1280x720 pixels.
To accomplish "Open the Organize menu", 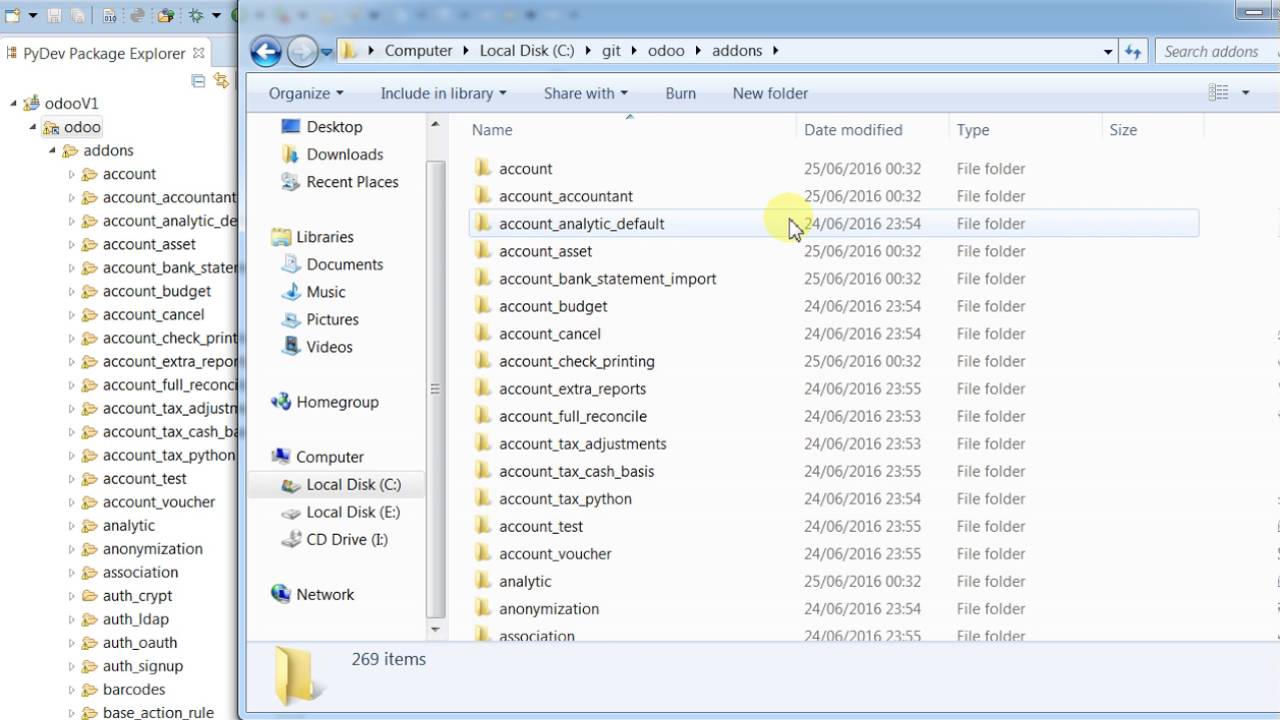I will (306, 93).
